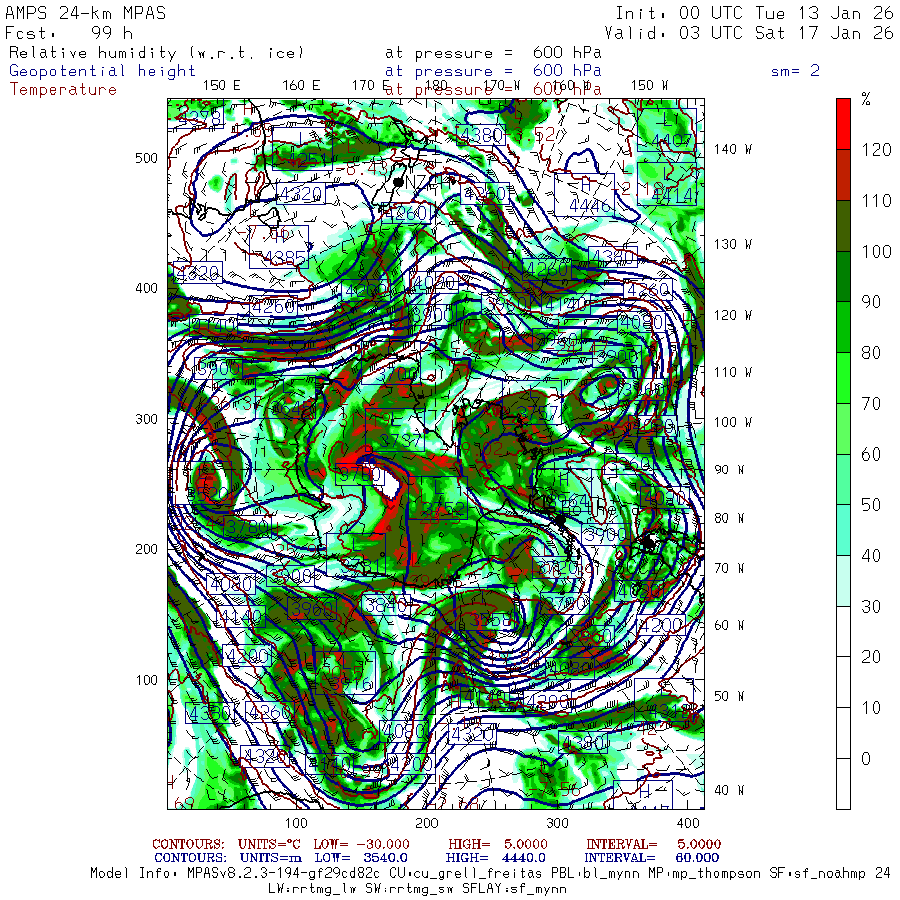The image size is (900, 900).
Task: Click the '40 W' longitude label
Action: [729, 790]
